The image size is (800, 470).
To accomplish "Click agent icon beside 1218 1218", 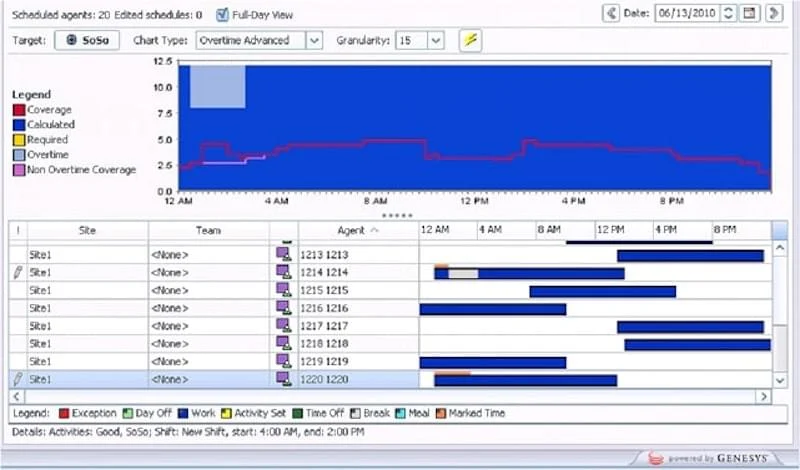I will pyautogui.click(x=284, y=344).
